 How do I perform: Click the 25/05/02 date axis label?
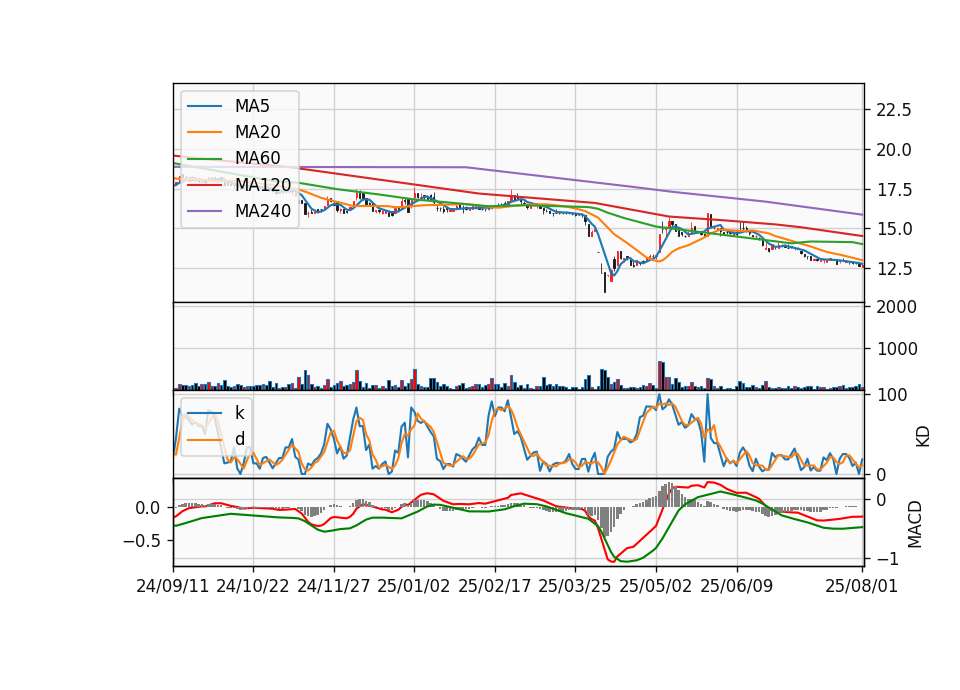tap(656, 586)
